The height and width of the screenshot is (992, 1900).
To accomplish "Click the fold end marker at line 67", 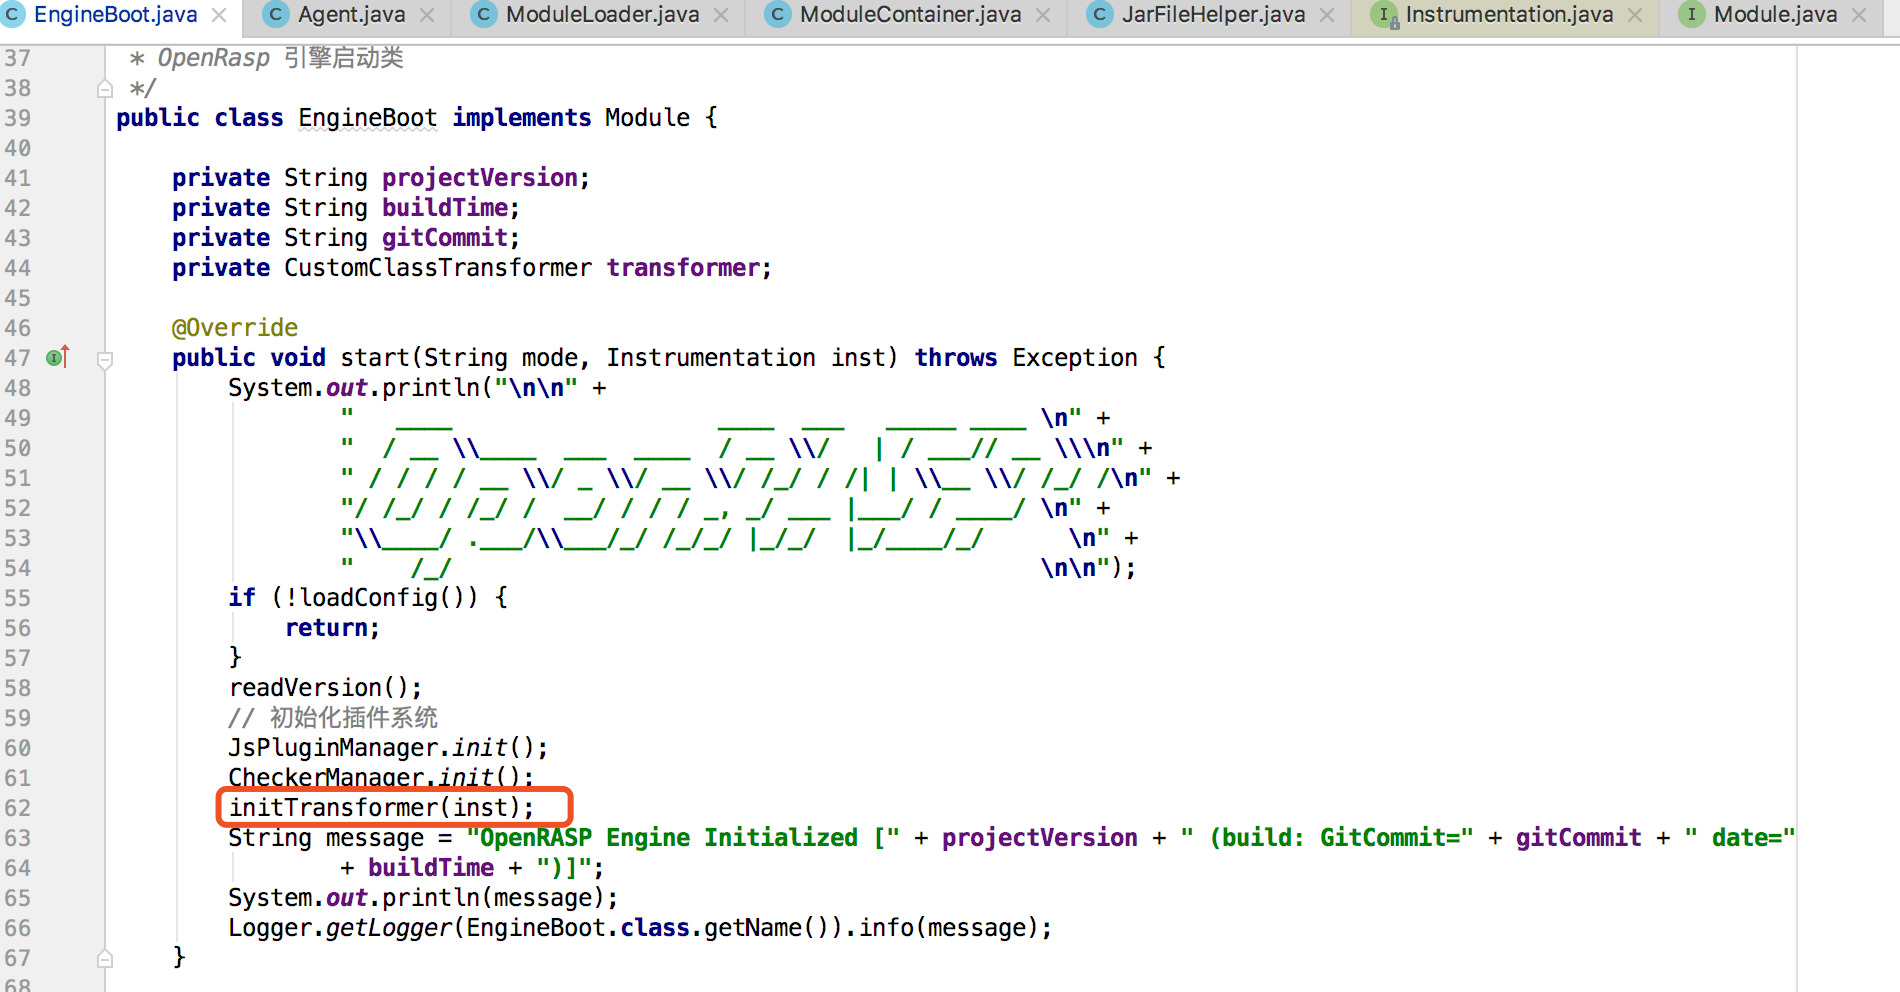I will coord(105,959).
